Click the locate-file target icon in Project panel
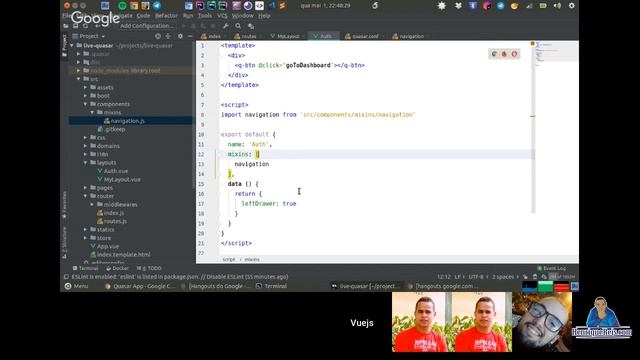This screenshot has height=360, width=640. point(158,36)
